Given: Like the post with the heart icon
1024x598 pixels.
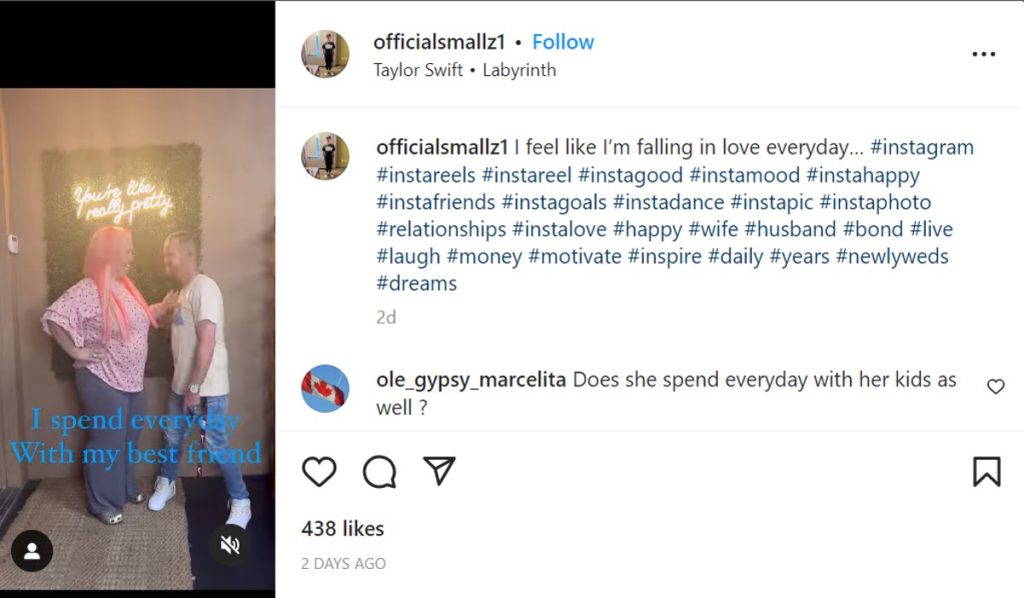Looking at the screenshot, I should [319, 471].
